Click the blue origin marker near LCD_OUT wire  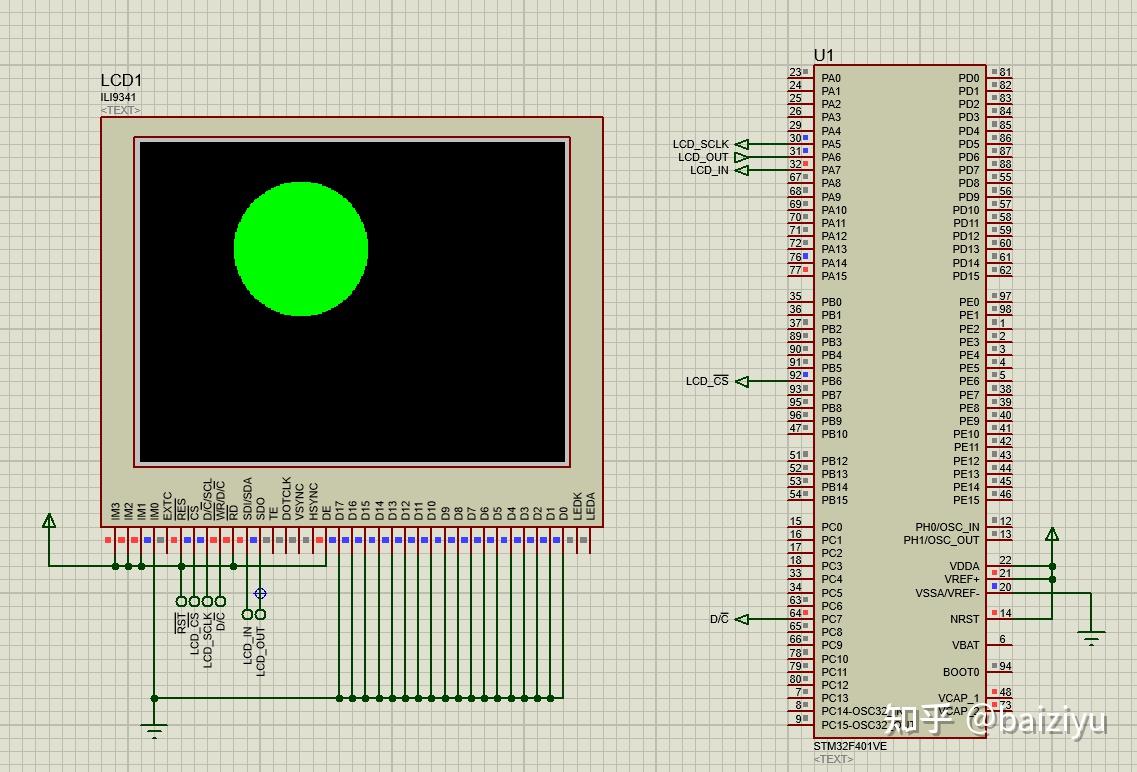(260, 593)
